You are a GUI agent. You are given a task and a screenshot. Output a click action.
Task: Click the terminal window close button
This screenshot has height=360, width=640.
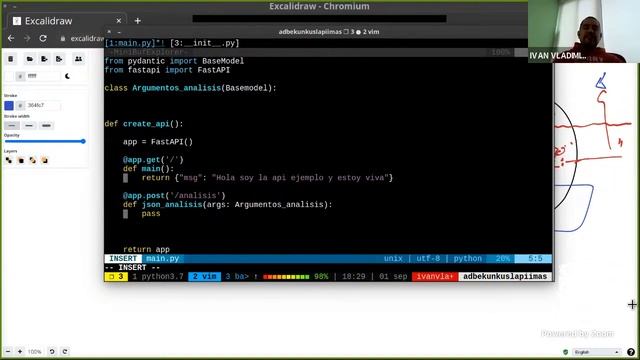tap(109, 32)
